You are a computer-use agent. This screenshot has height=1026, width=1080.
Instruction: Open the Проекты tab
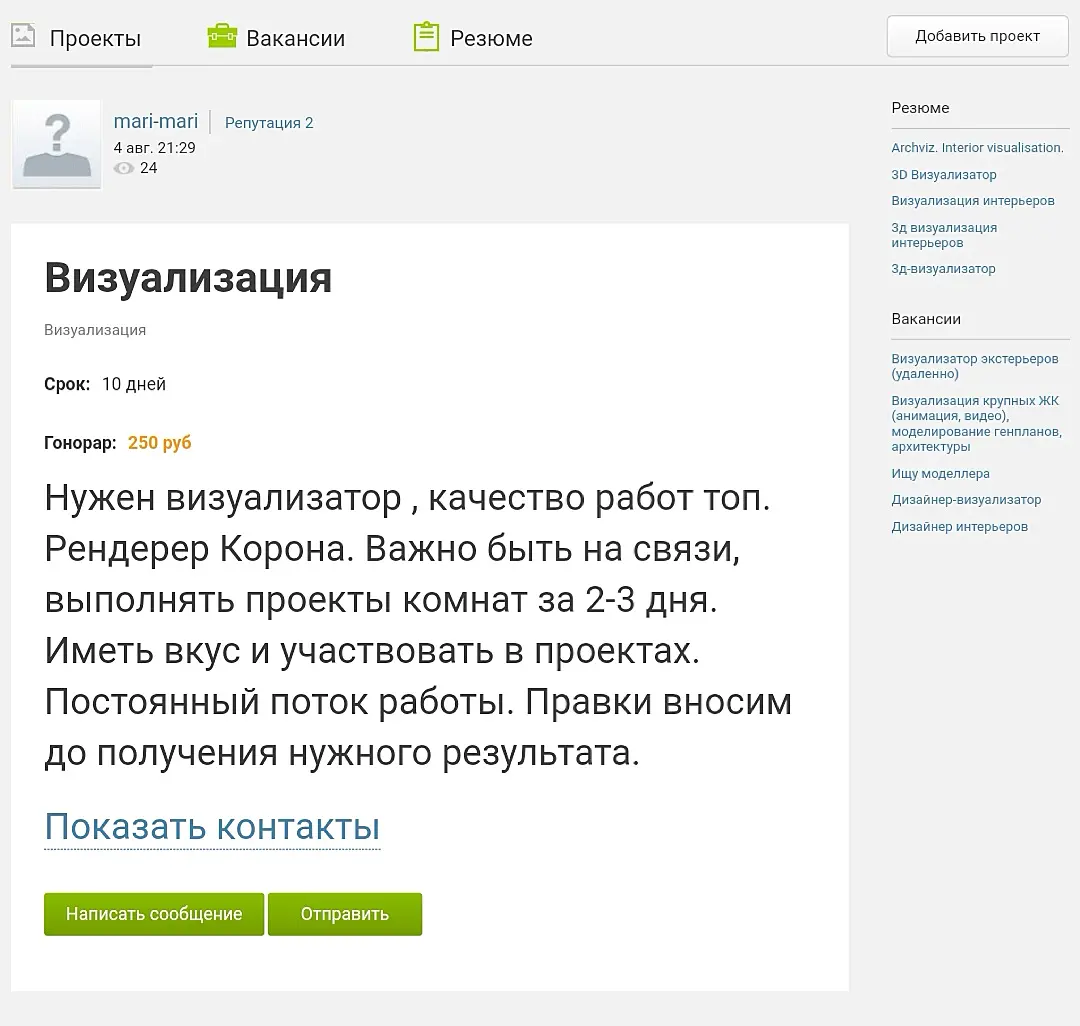coord(95,39)
